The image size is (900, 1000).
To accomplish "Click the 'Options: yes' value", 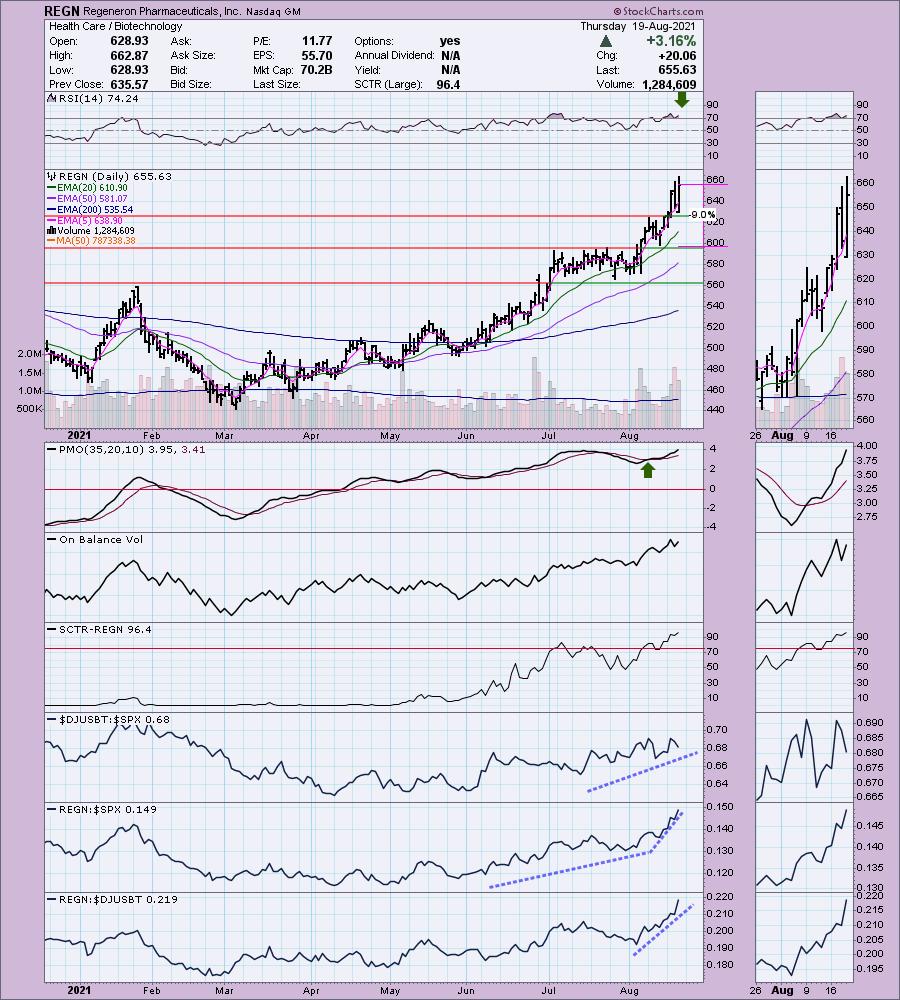I will pyautogui.click(x=450, y=41).
